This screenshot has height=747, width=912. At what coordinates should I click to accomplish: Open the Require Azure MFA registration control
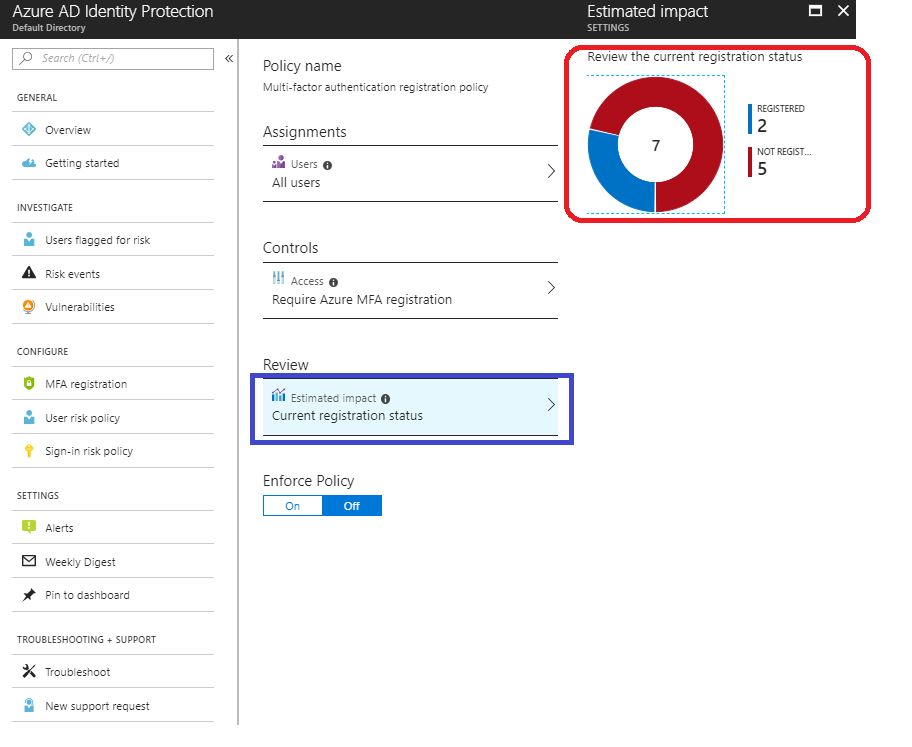point(410,290)
